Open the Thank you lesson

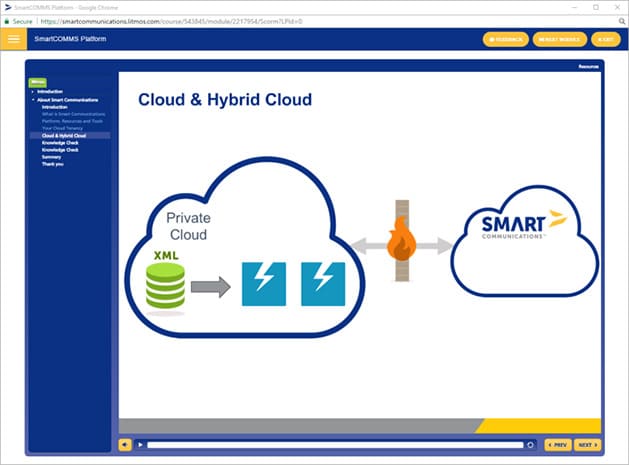coord(53,164)
